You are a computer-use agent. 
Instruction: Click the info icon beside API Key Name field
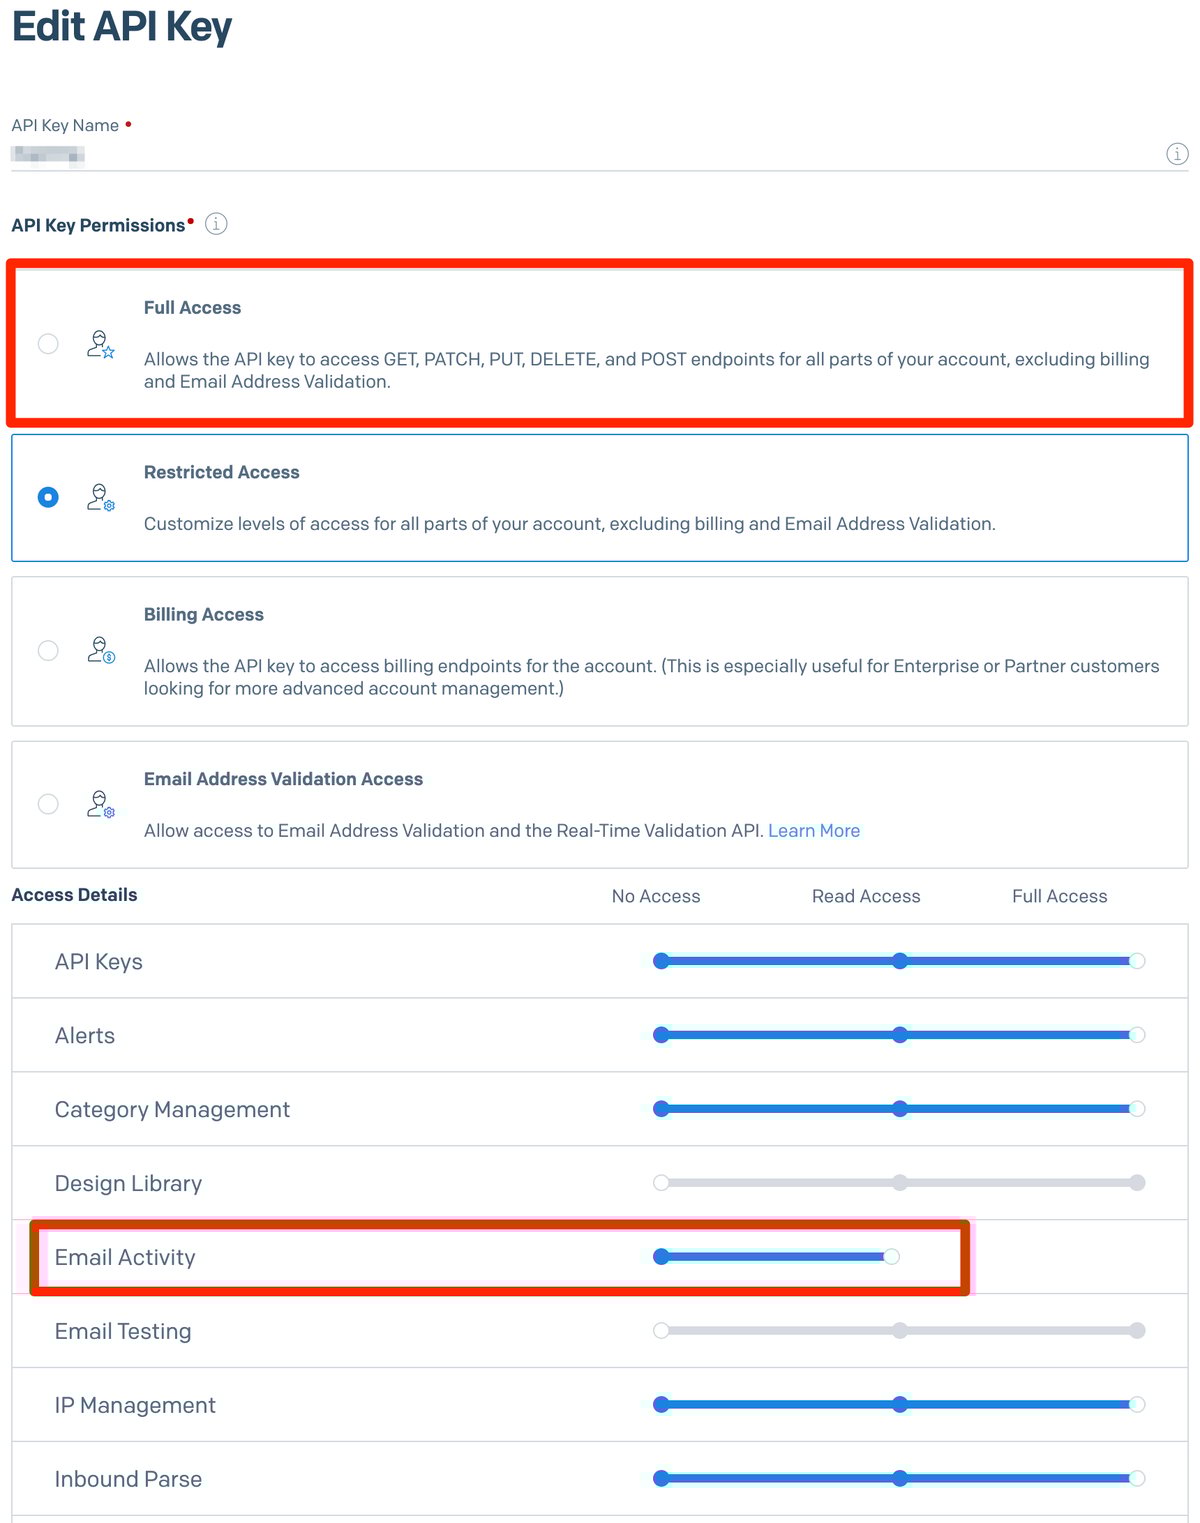click(x=1176, y=154)
